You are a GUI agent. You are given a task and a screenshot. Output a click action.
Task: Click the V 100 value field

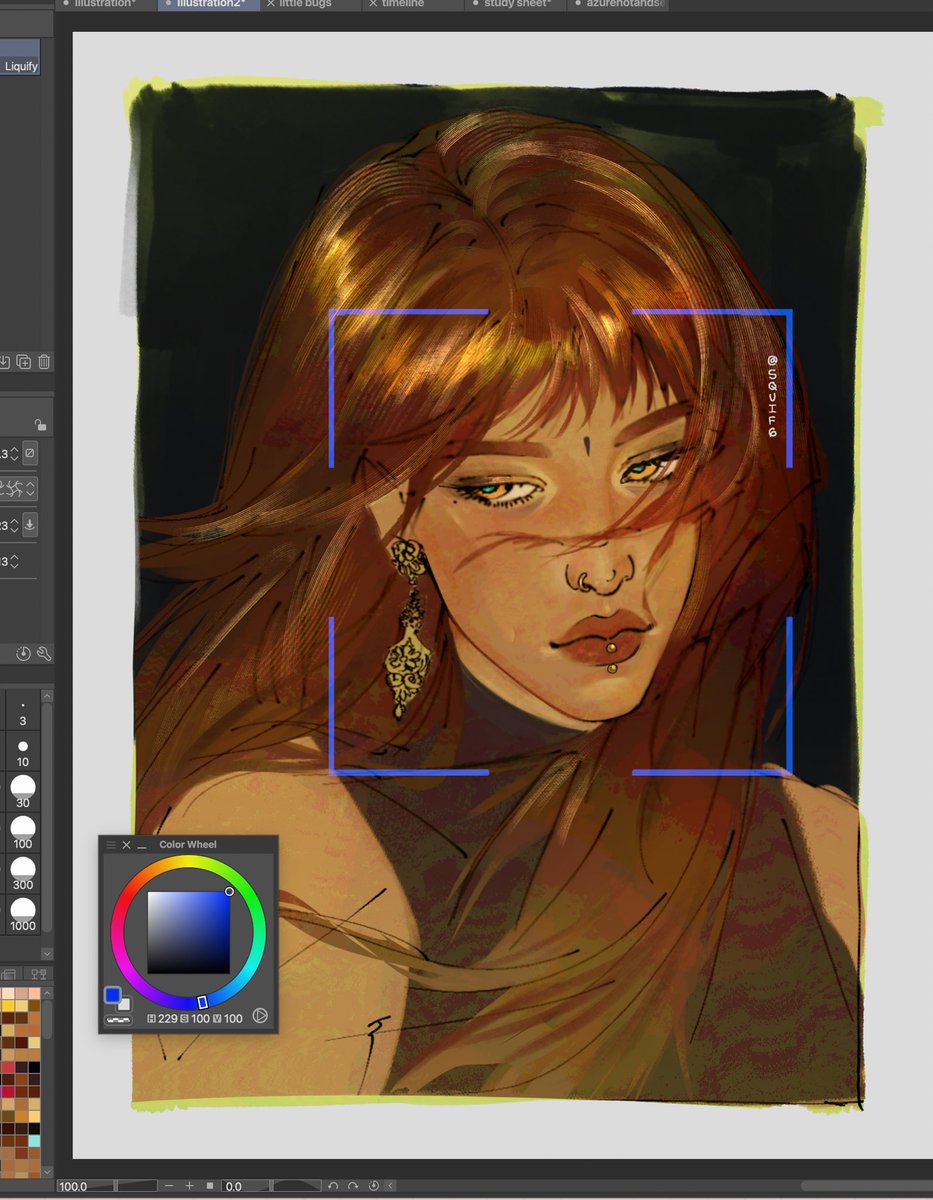(x=227, y=1018)
